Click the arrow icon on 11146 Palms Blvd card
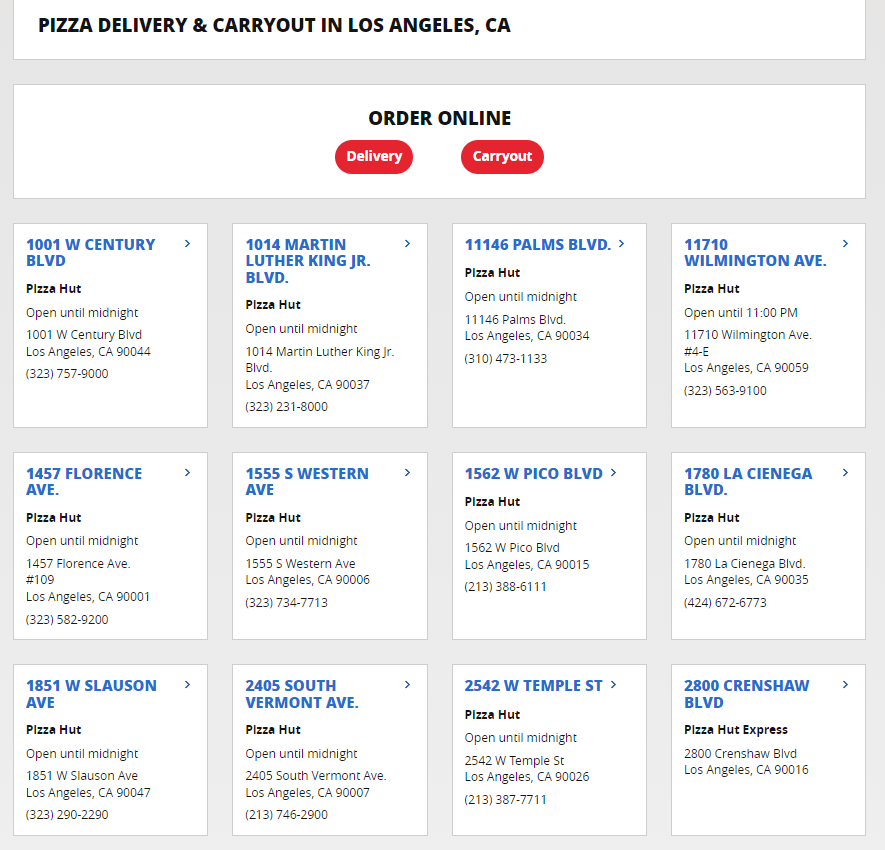The height and width of the screenshot is (850, 885). tap(621, 243)
